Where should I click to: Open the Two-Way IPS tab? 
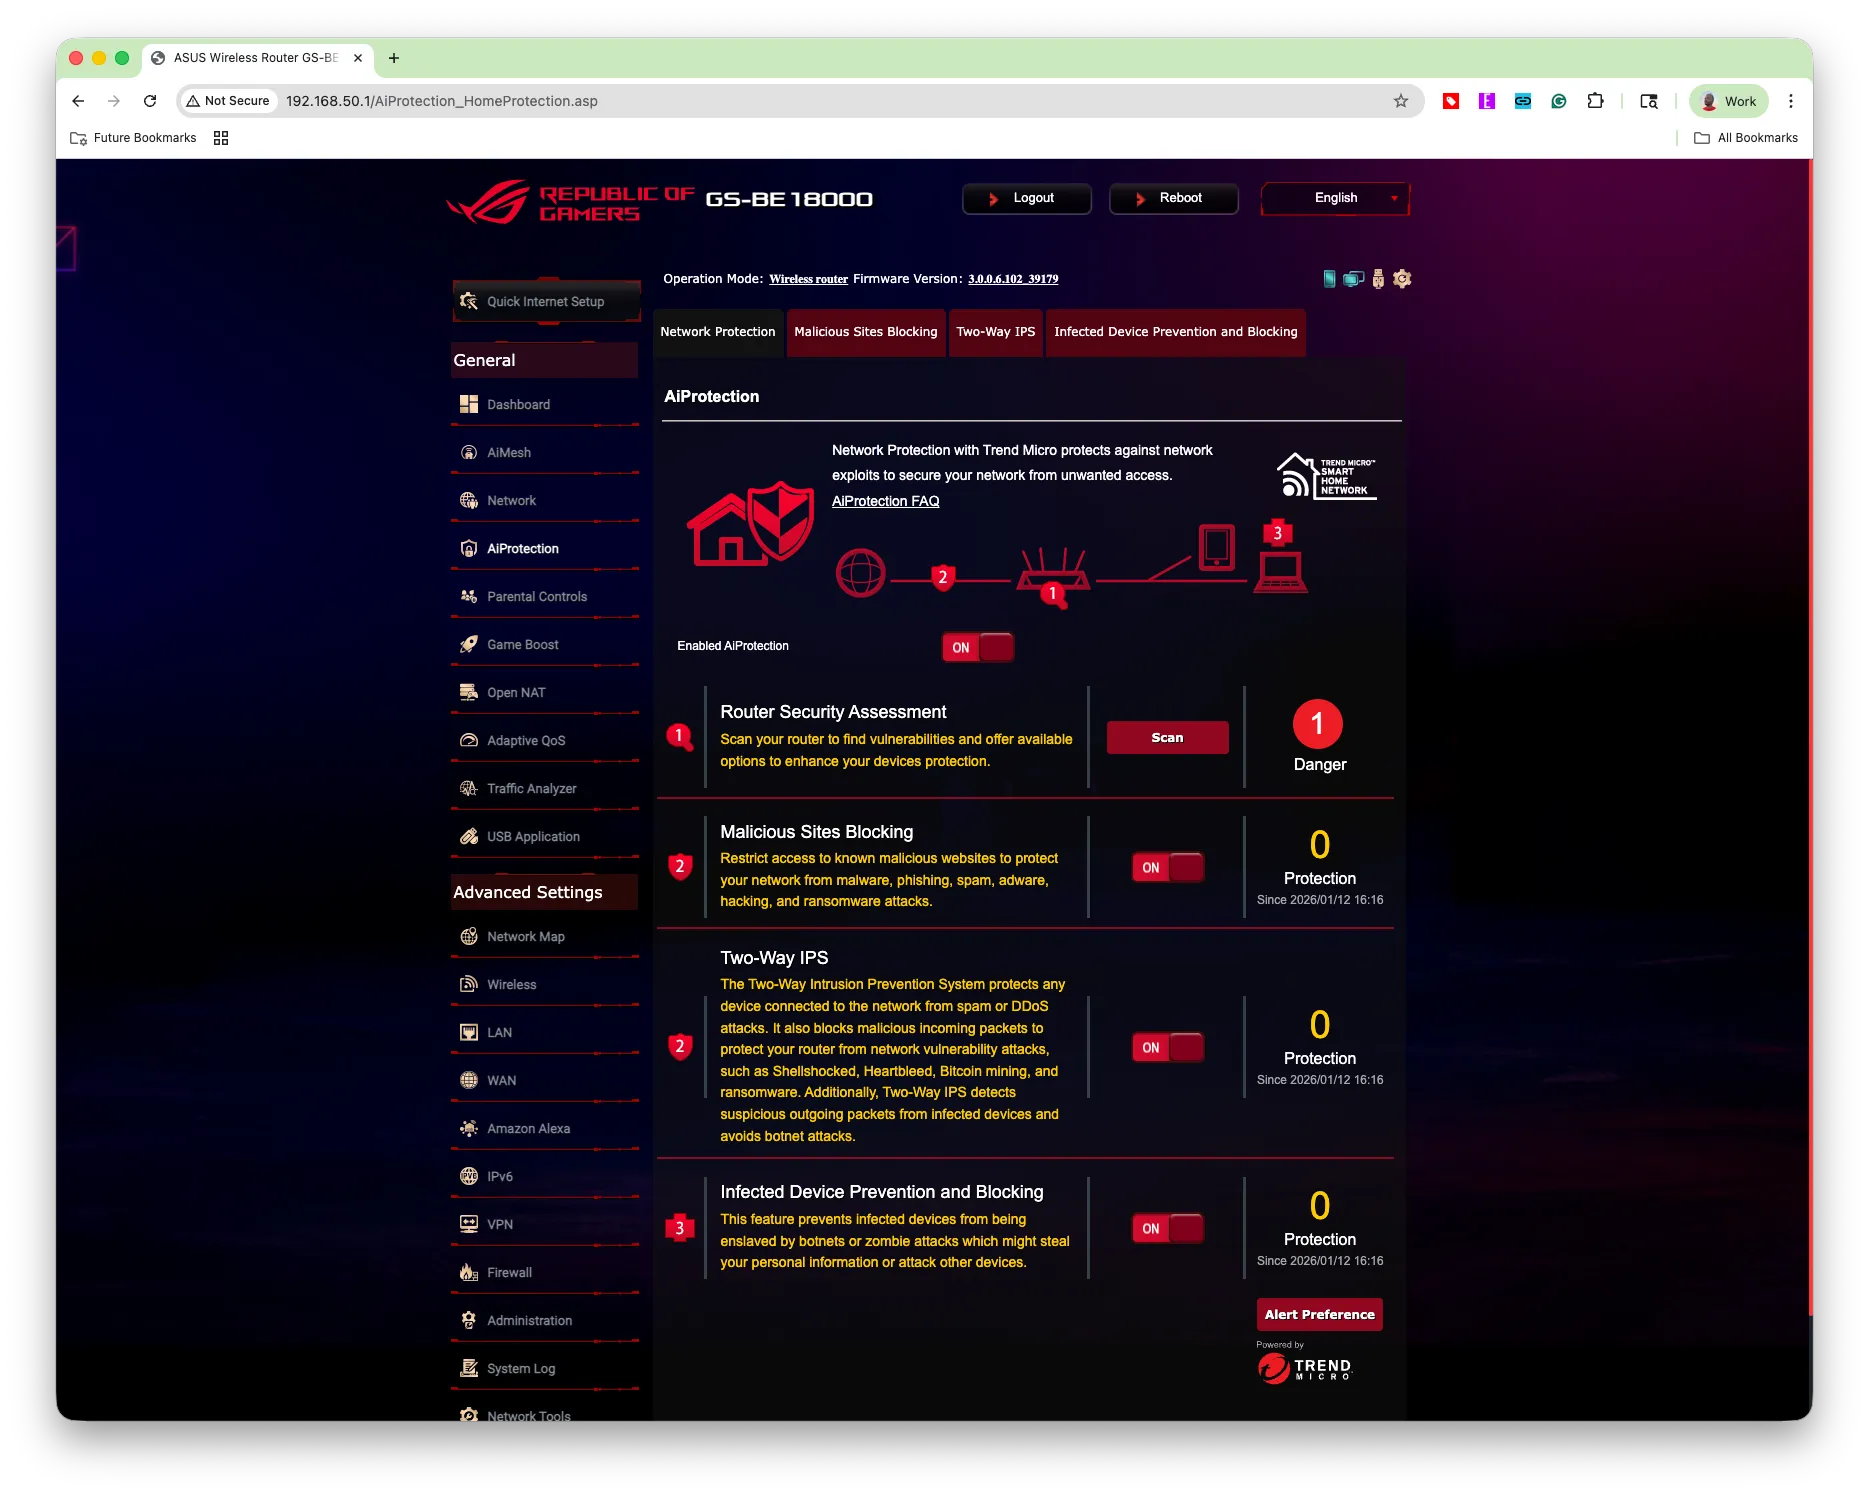point(996,332)
